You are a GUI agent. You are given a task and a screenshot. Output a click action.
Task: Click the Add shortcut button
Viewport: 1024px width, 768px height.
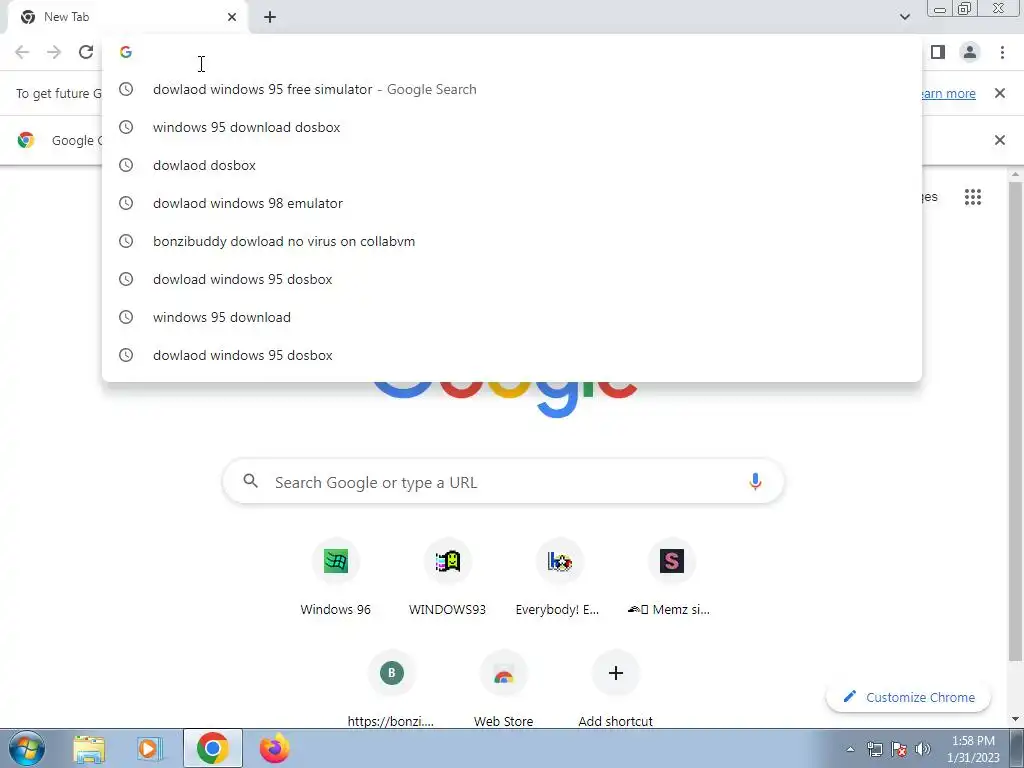coord(615,689)
